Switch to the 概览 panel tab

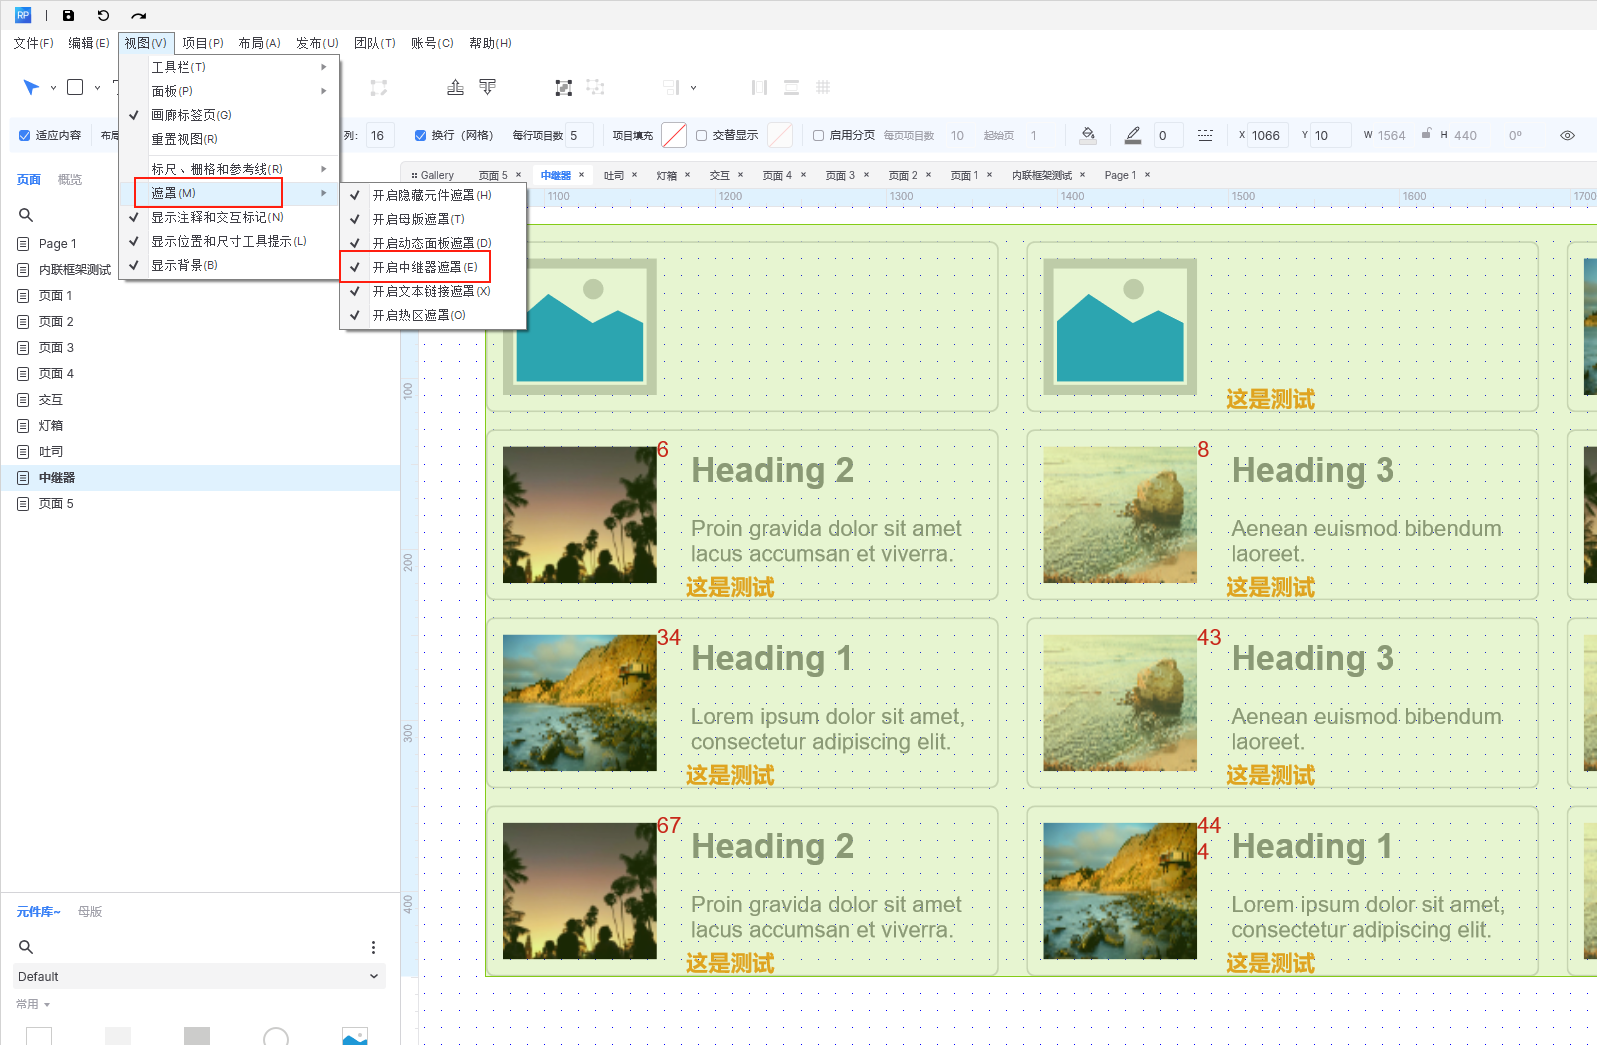[x=69, y=180]
